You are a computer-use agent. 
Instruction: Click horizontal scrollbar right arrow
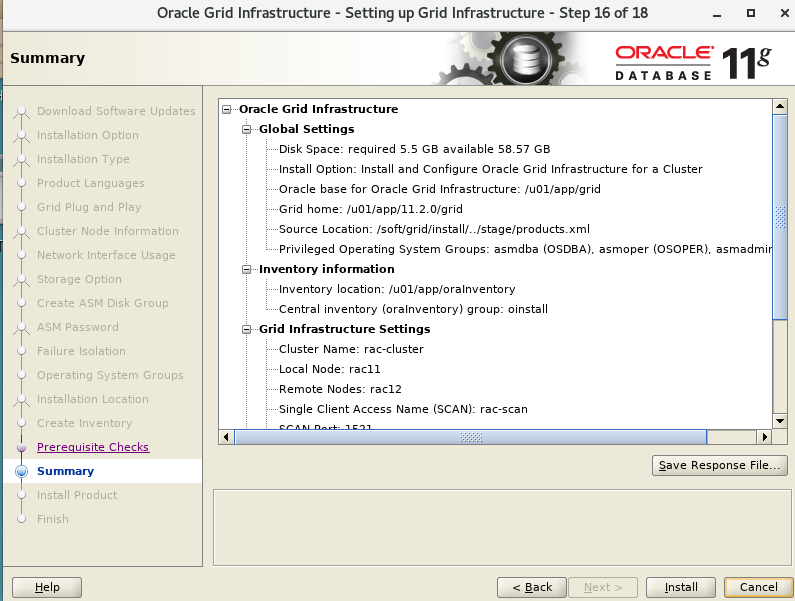point(765,437)
